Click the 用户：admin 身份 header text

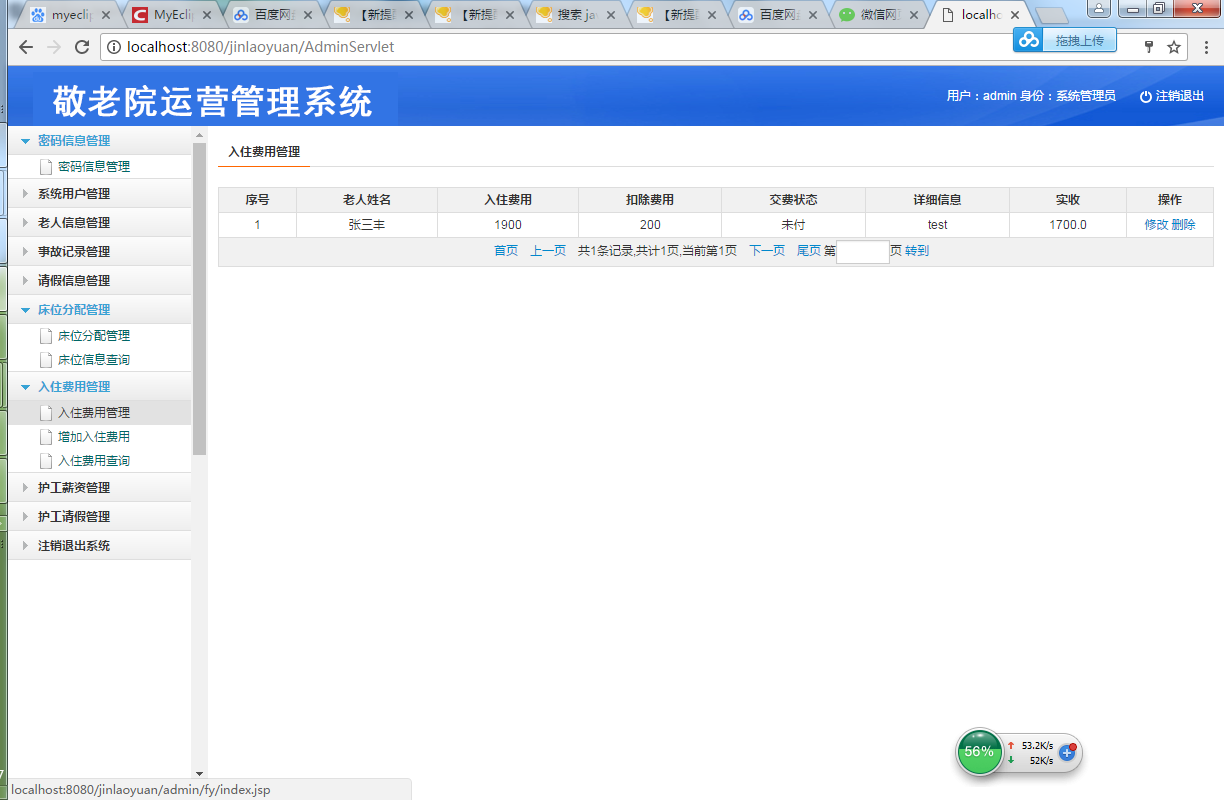tap(1031, 96)
